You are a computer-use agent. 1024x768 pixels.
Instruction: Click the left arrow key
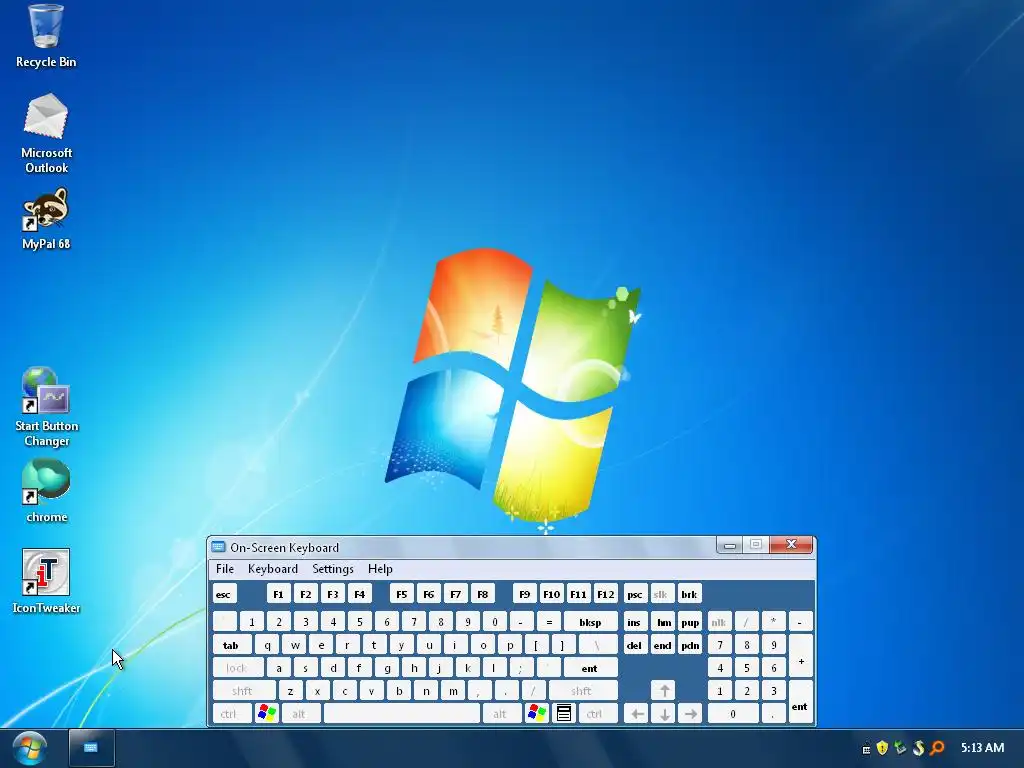pyautogui.click(x=637, y=714)
